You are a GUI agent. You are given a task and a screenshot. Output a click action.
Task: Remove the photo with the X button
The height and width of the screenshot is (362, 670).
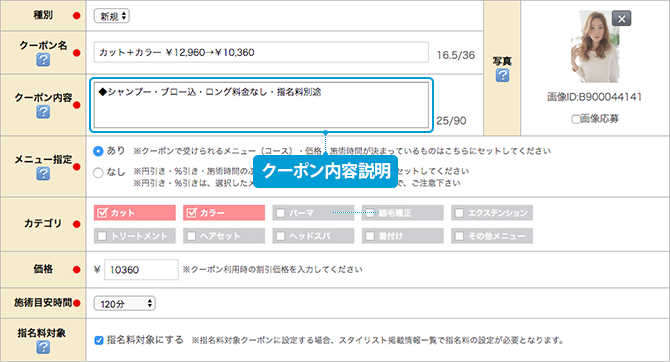coord(622,19)
